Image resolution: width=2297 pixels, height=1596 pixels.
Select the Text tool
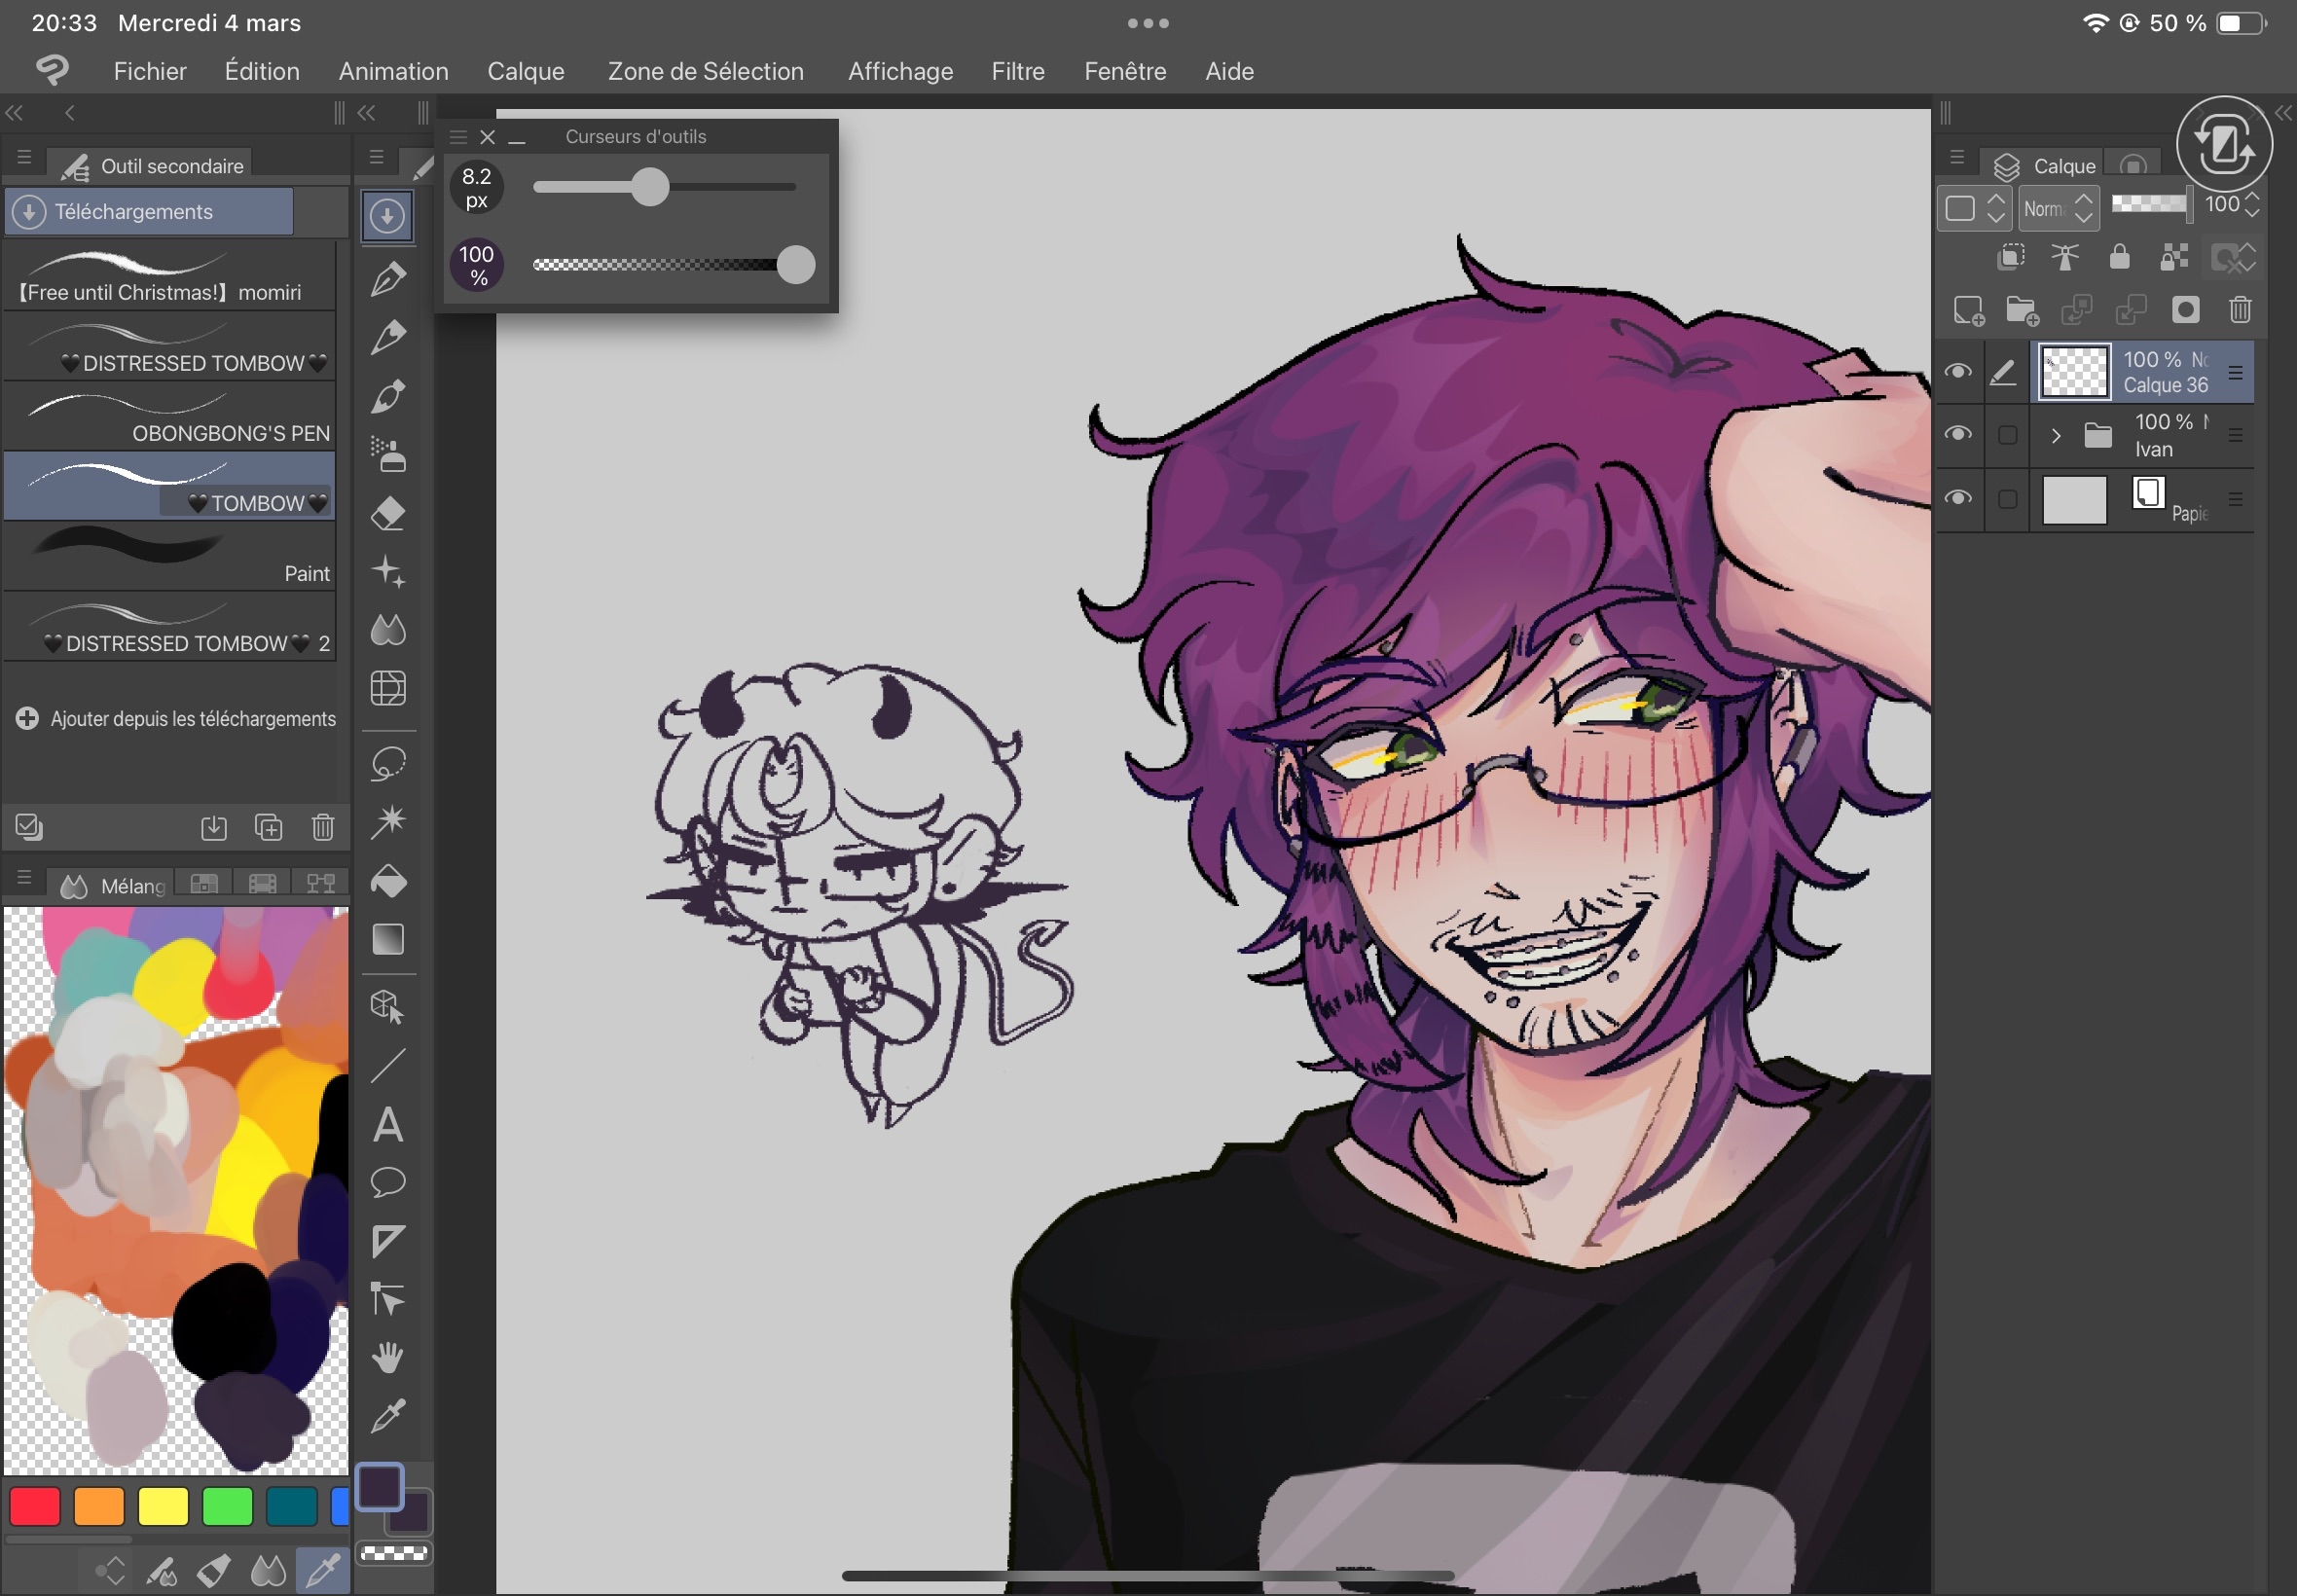click(388, 1125)
